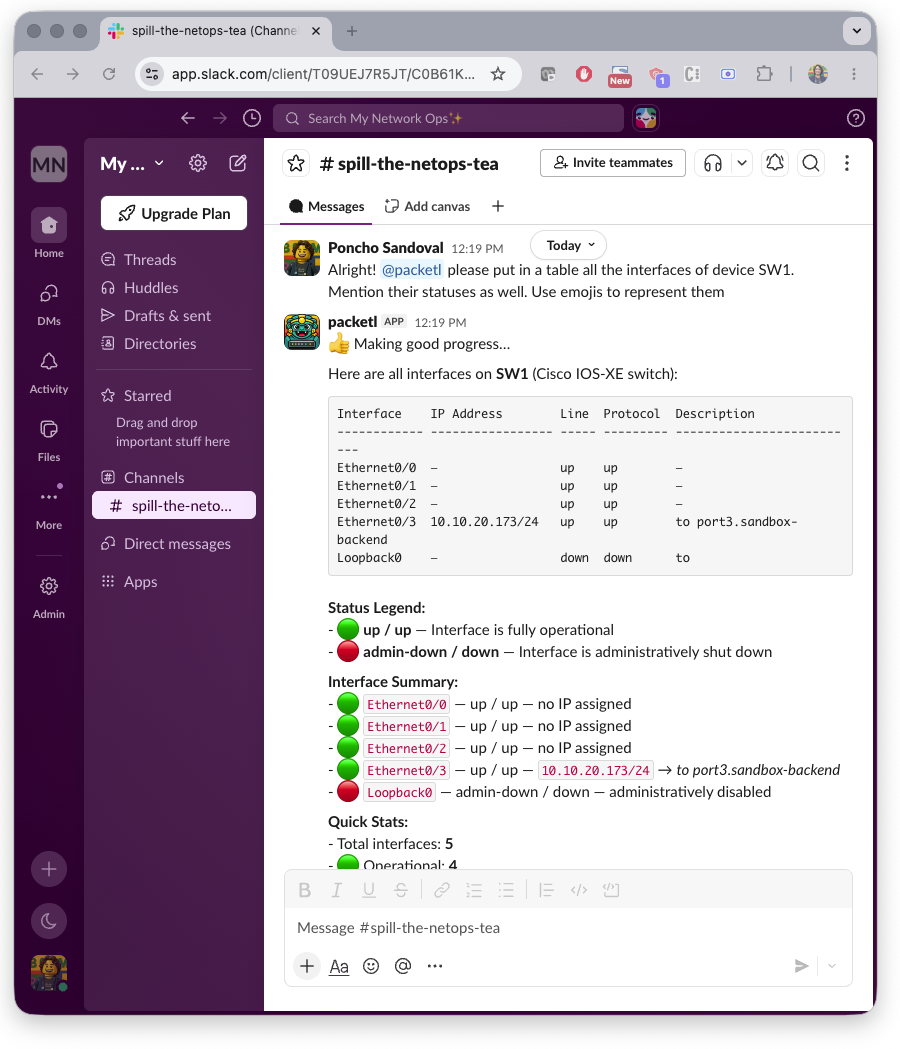This screenshot has width=900, height=1049.
Task: Open Admin settings in sidebar
Action: 49,597
